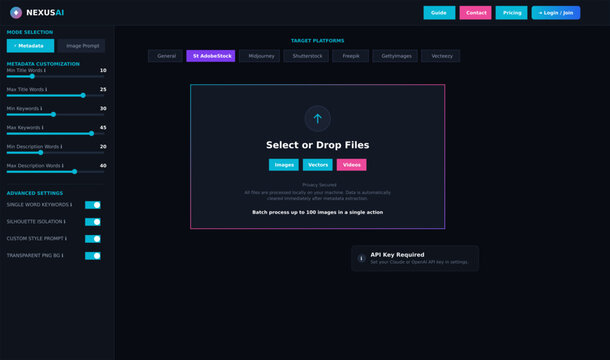Toggle Single Word Keywords switch
The image size is (610, 360).
tap(93, 205)
